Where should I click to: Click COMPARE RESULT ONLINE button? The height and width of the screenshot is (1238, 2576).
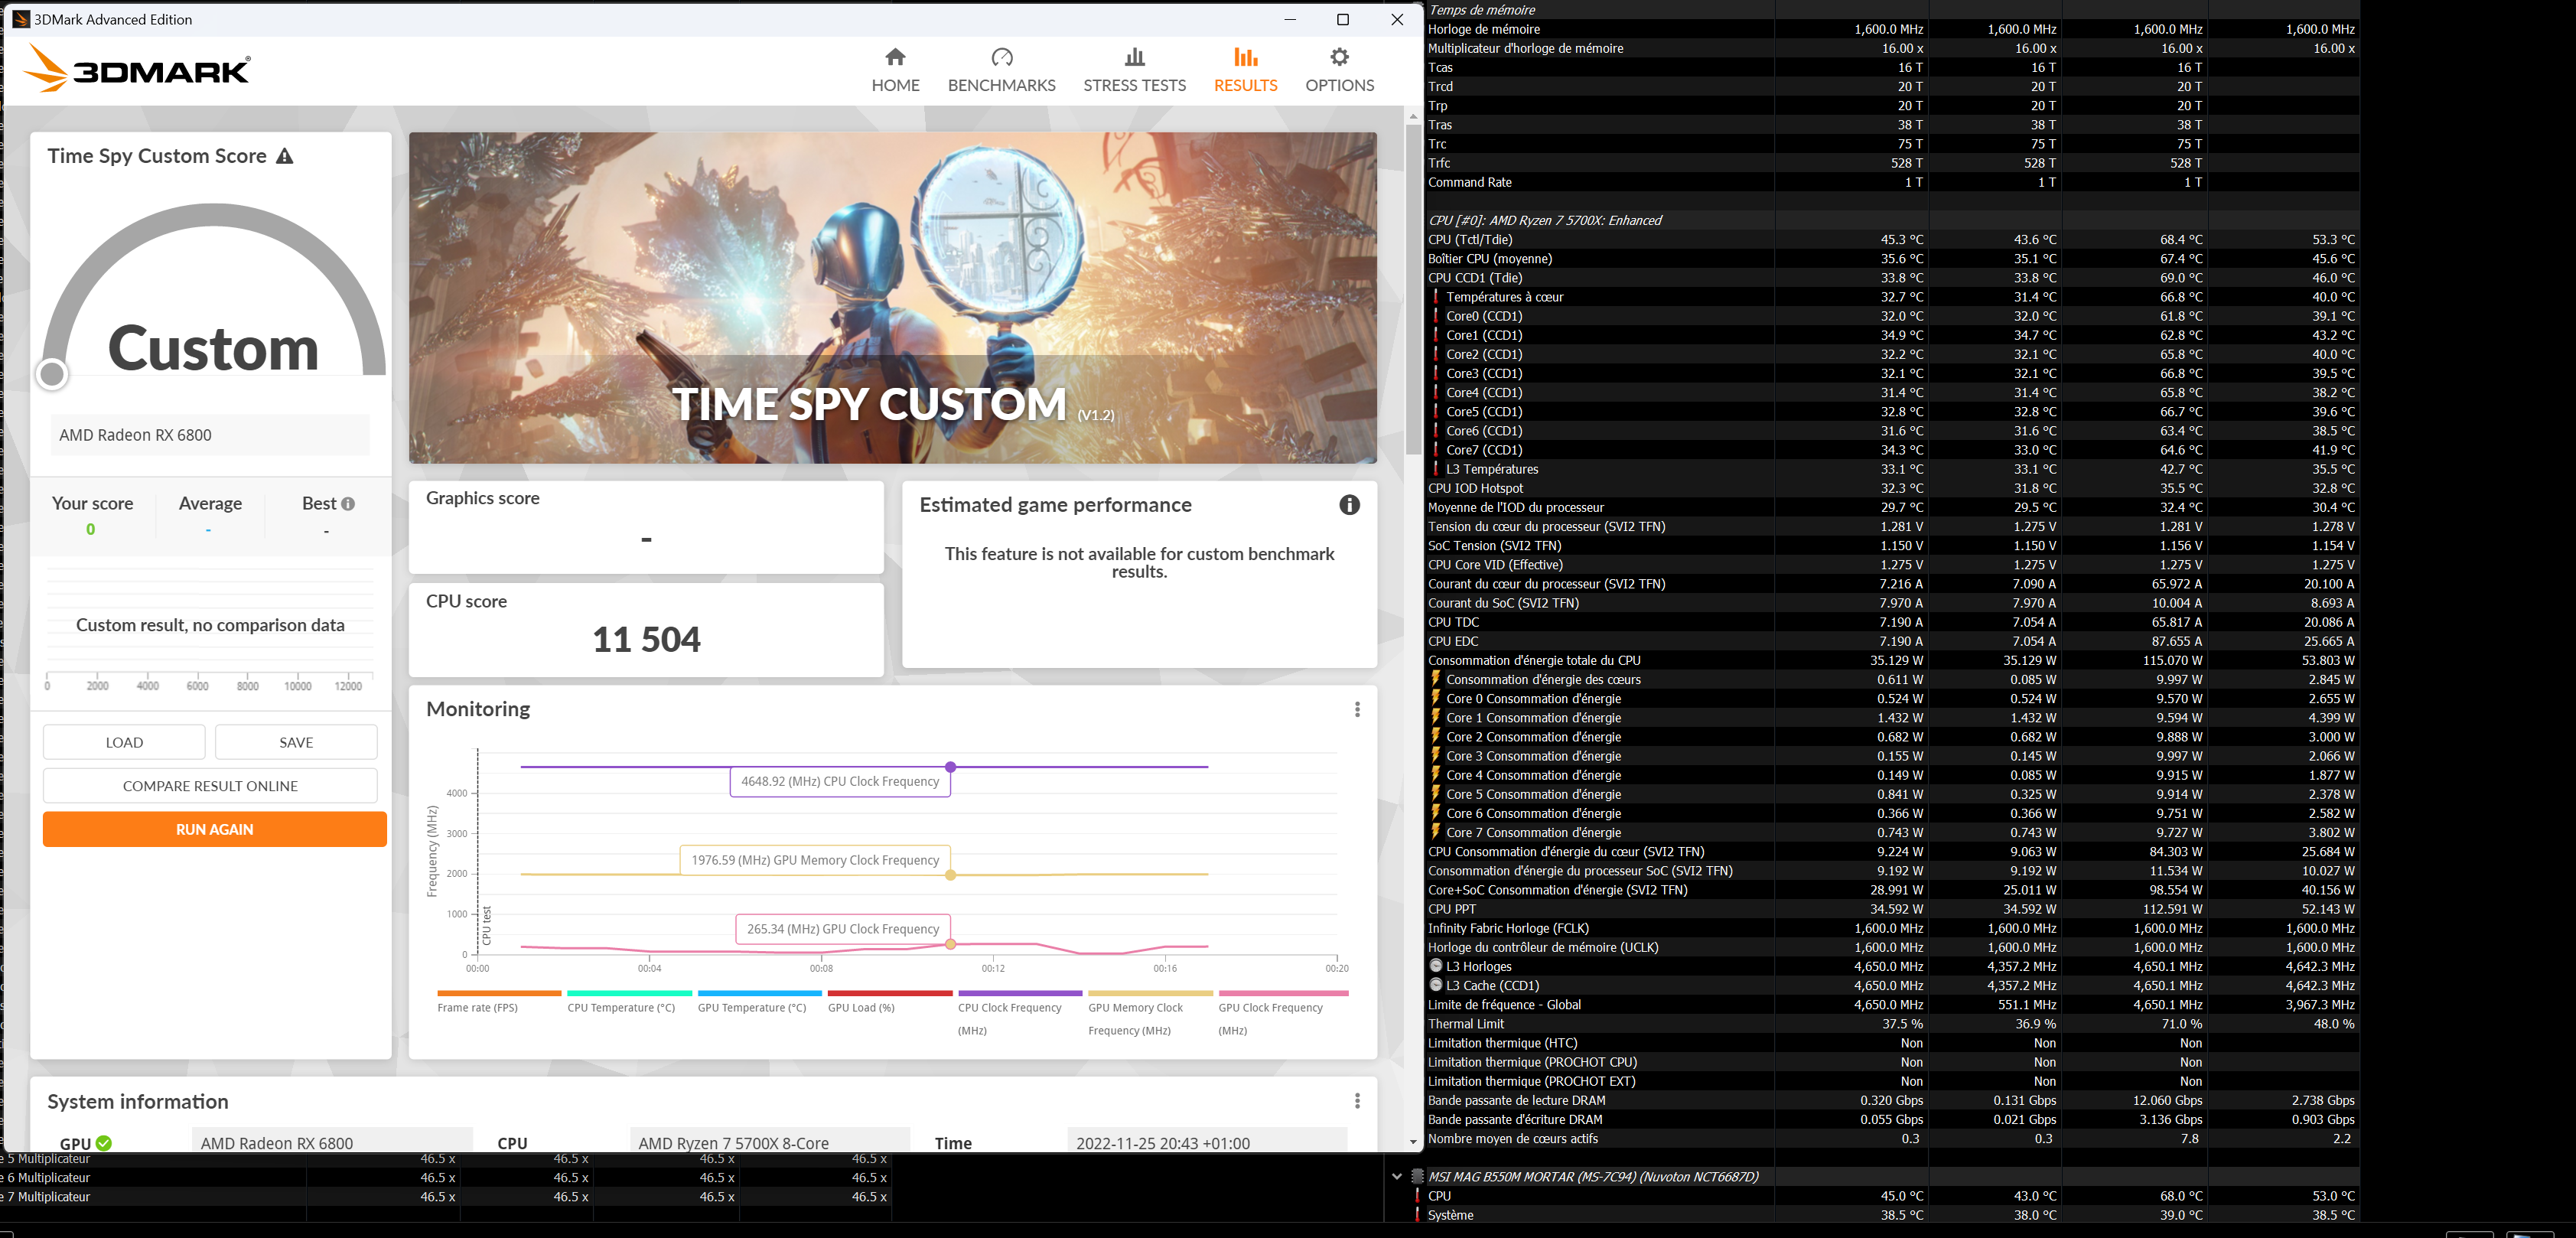coord(210,786)
